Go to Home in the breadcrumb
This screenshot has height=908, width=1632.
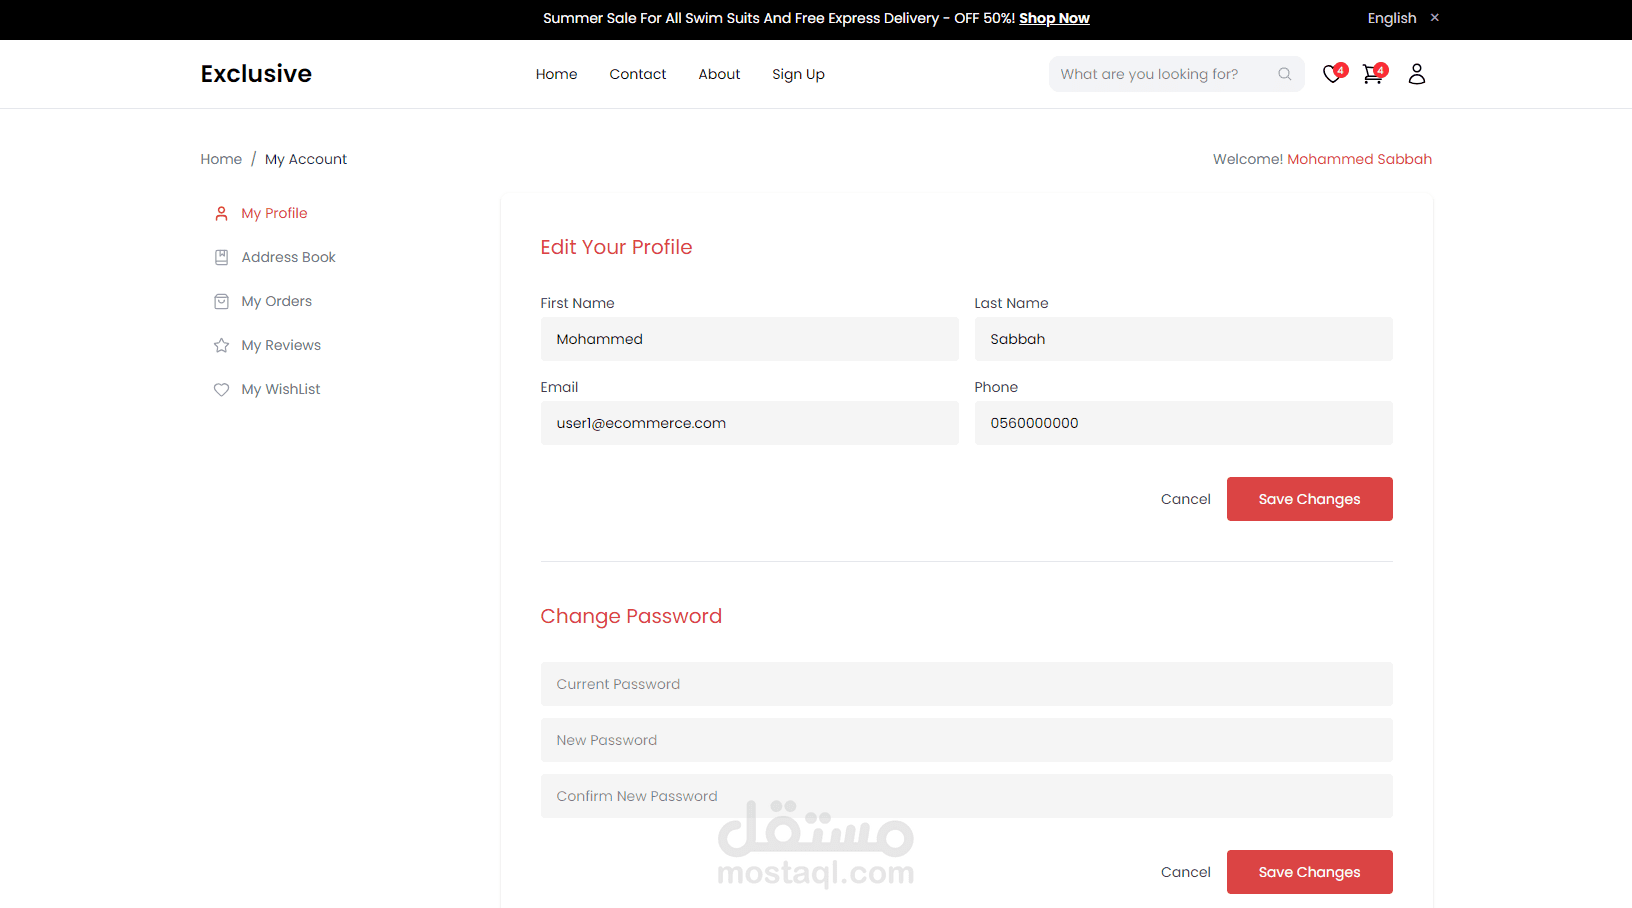221,159
